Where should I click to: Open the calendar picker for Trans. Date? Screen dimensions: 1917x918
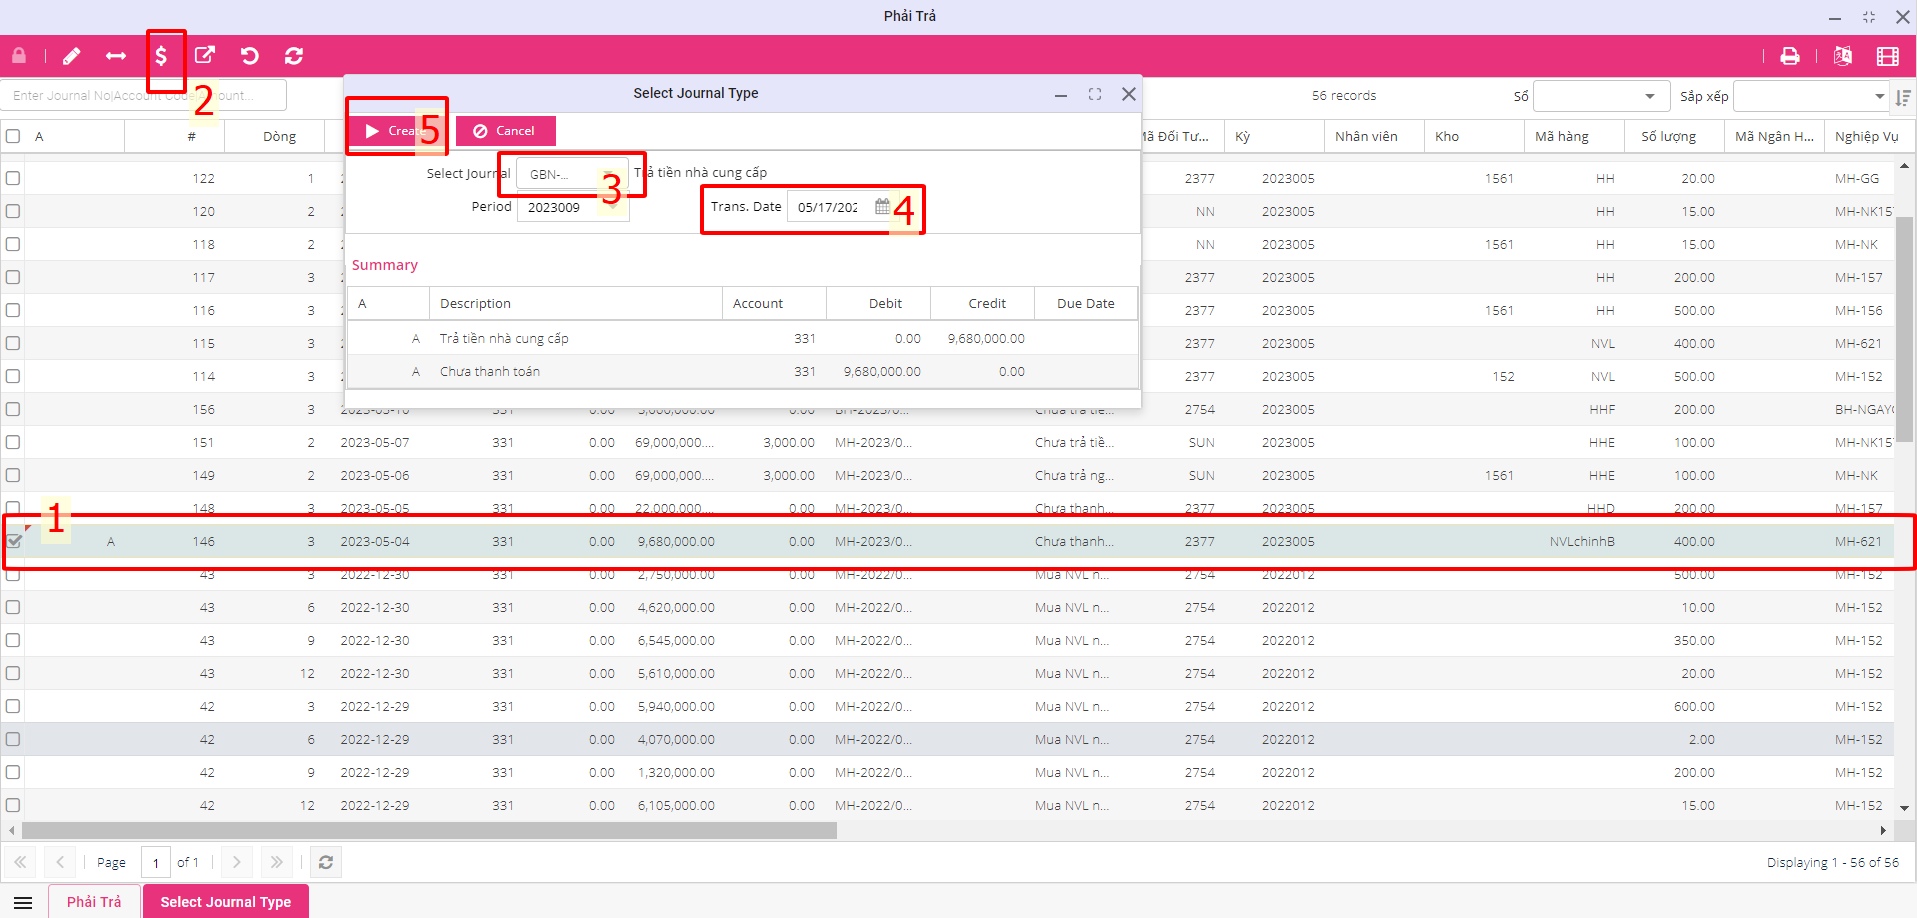pyautogui.click(x=882, y=207)
